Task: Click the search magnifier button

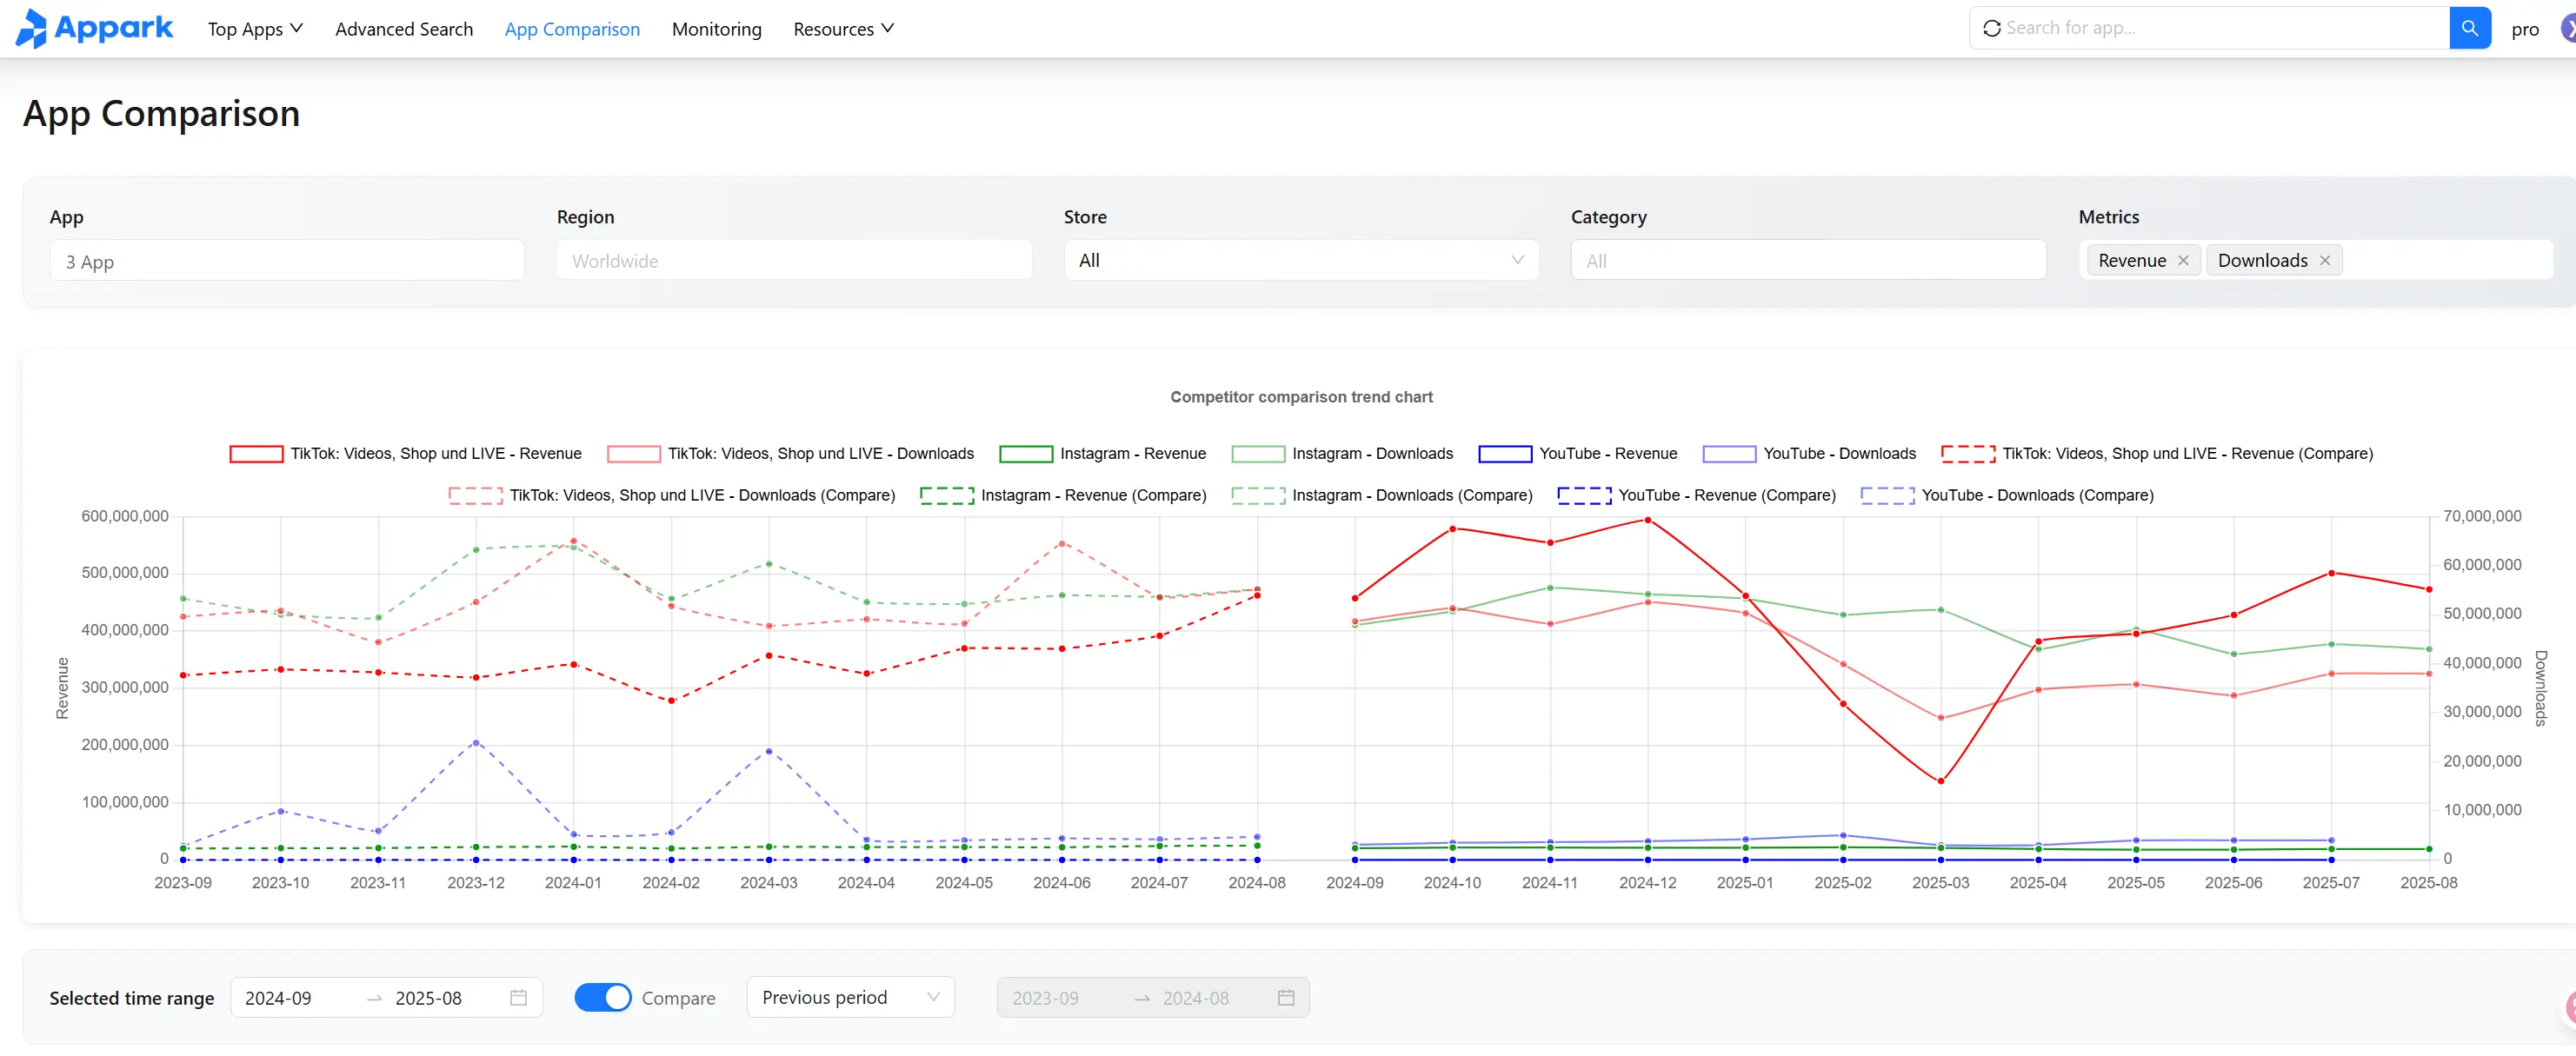Action: (x=2469, y=27)
